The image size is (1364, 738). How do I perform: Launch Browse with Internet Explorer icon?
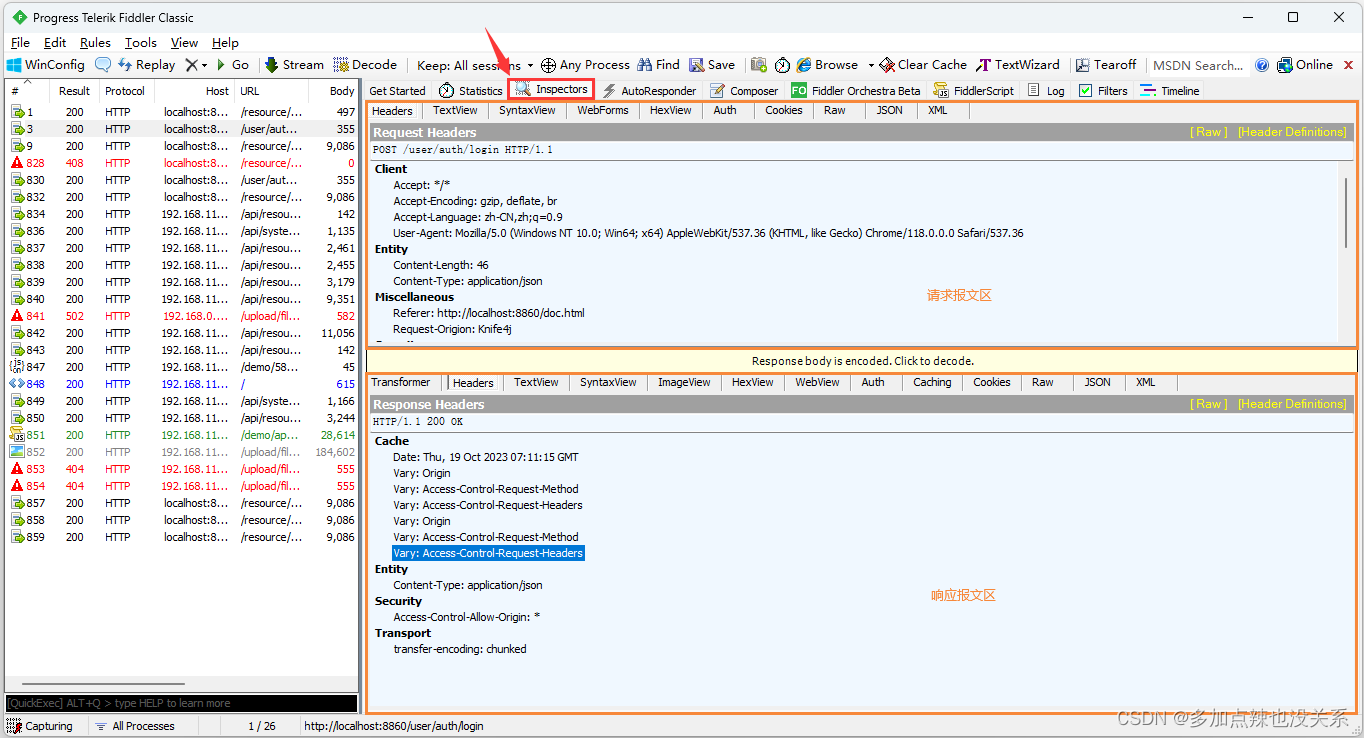tap(828, 65)
